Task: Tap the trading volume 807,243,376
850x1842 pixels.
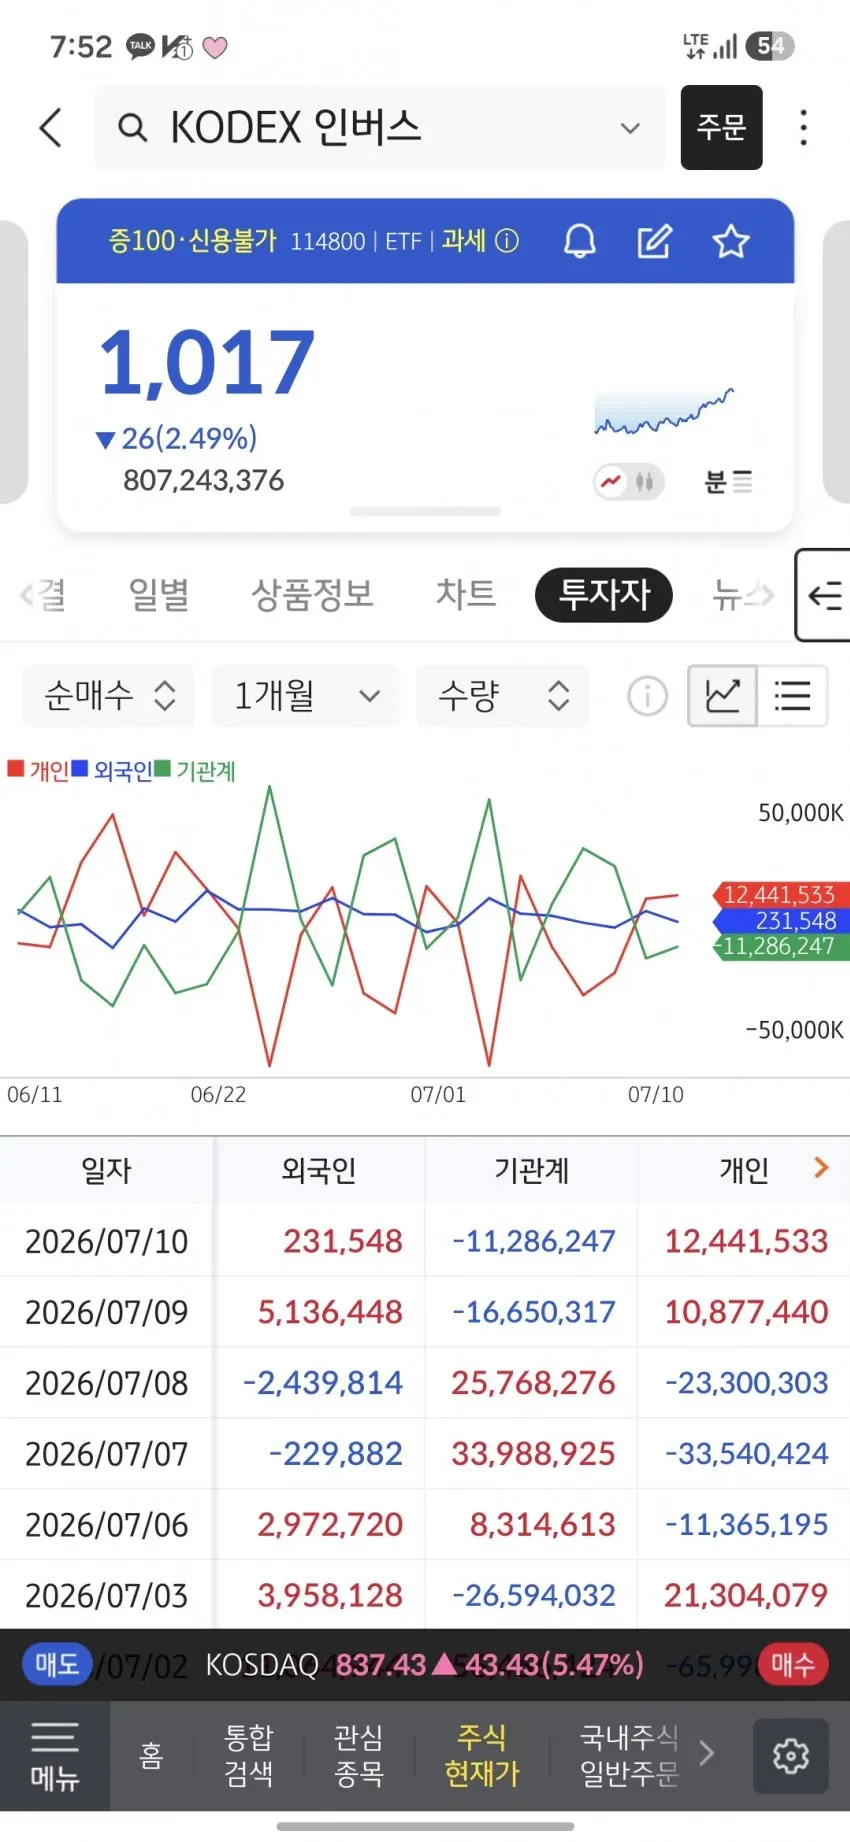Action: click(x=204, y=481)
